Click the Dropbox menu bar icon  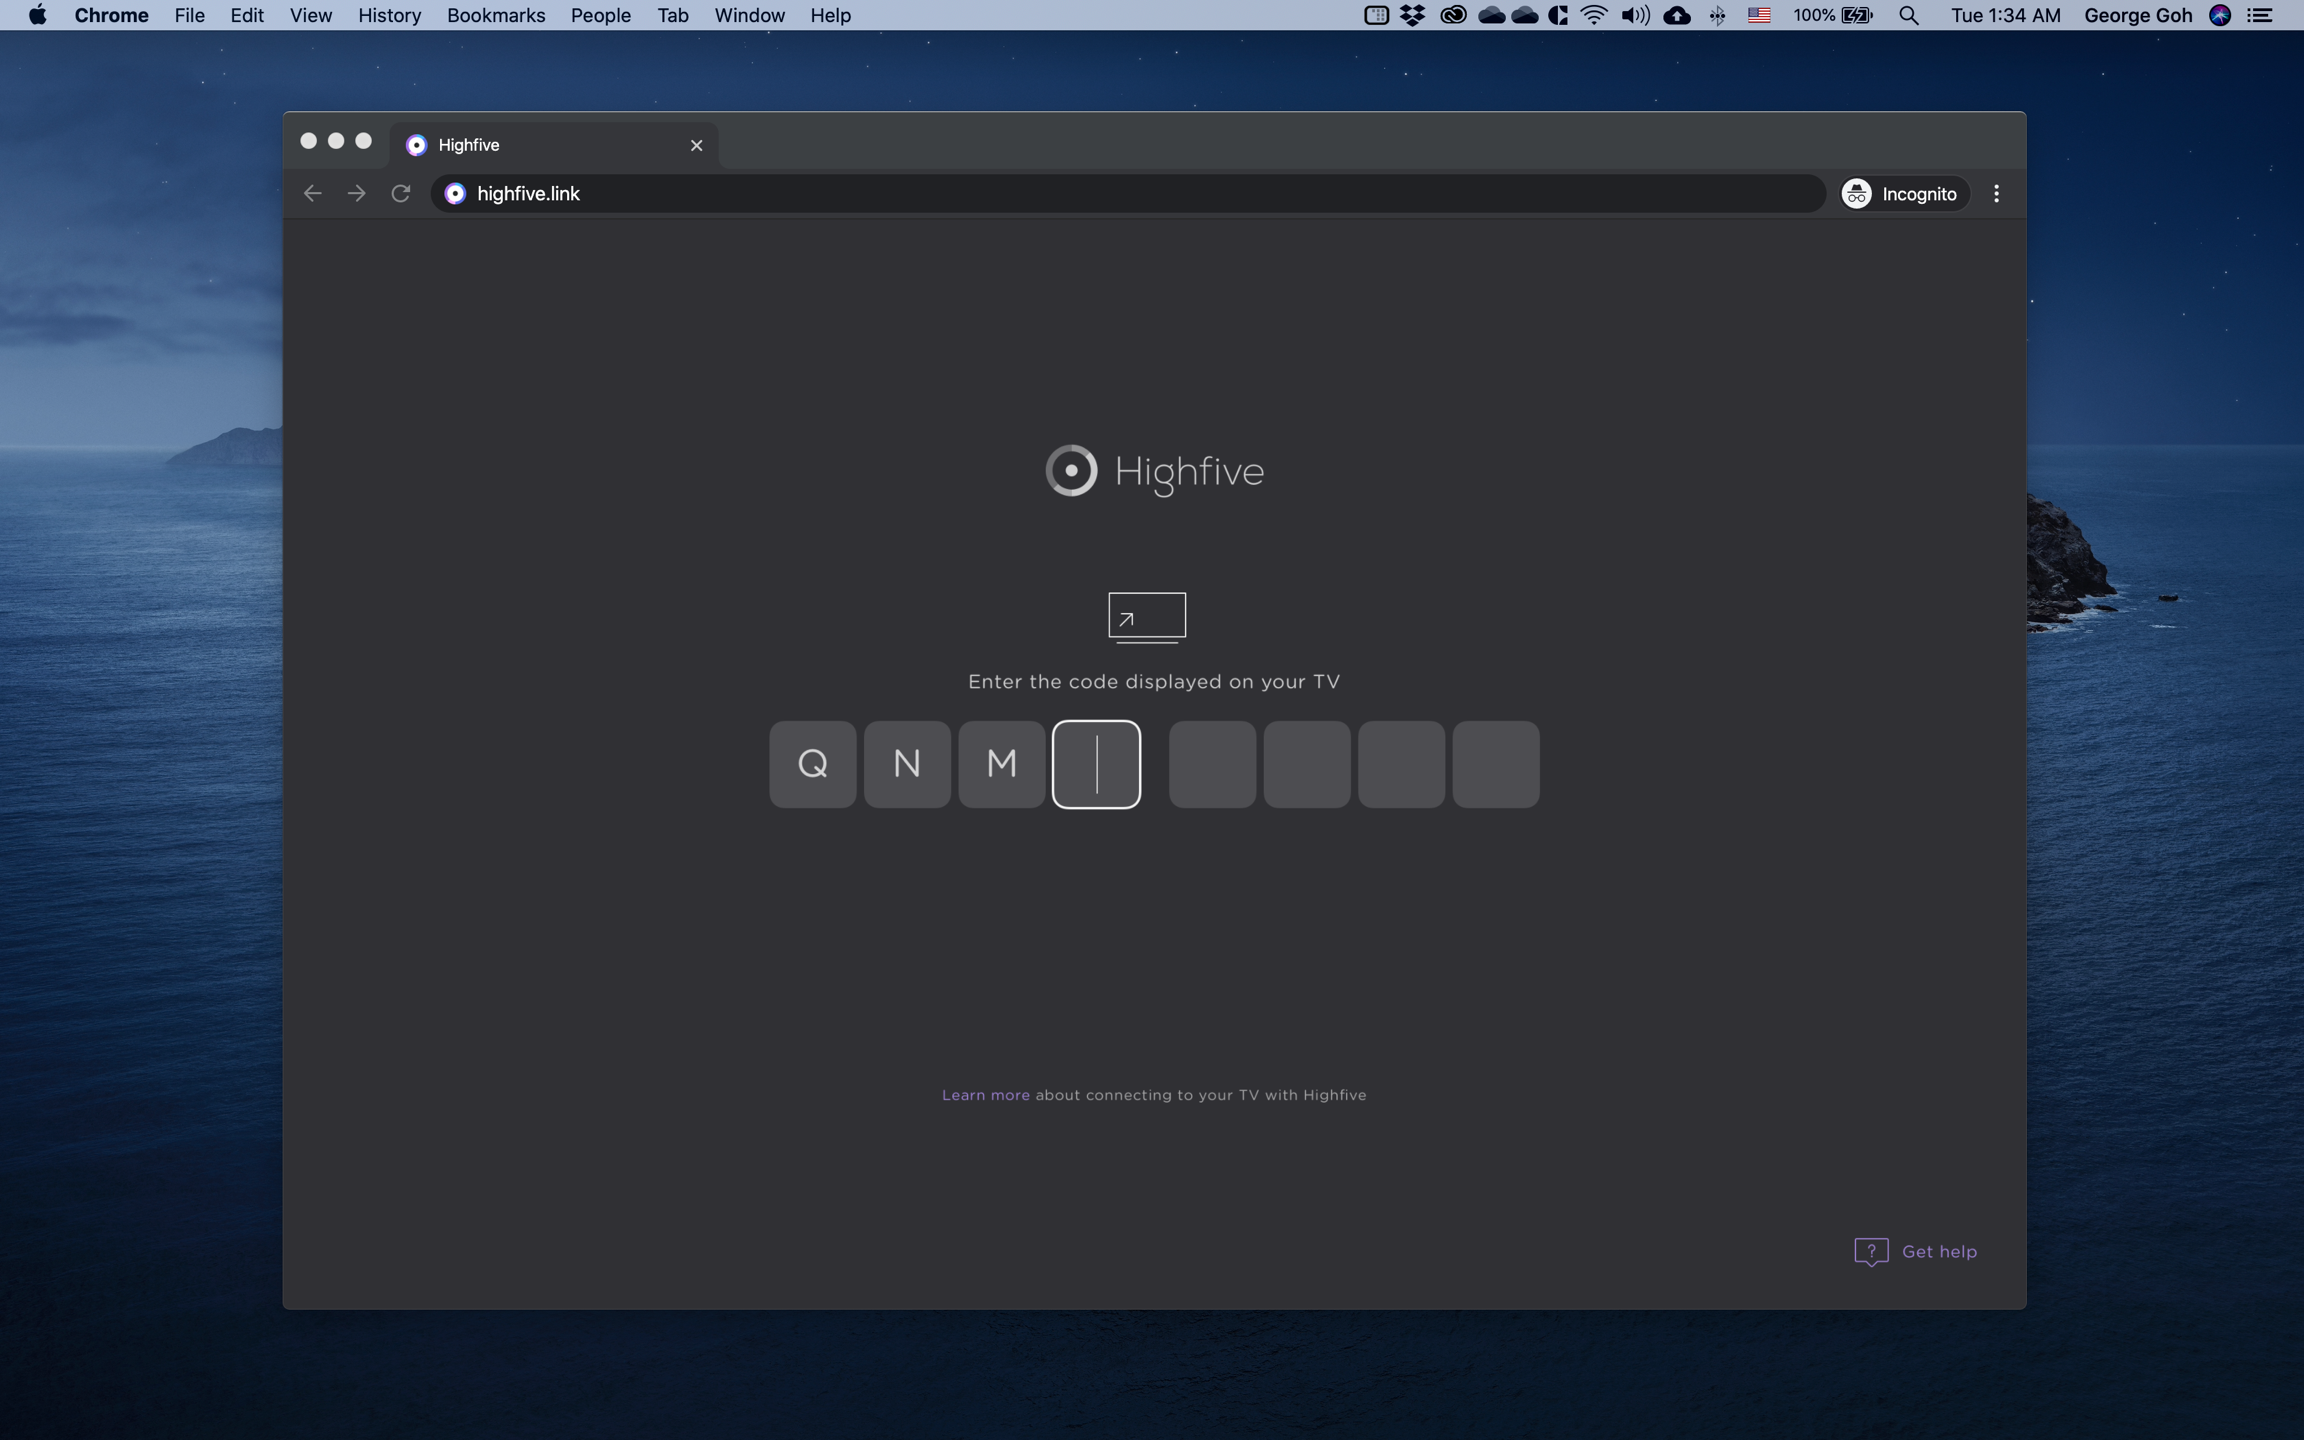click(1412, 15)
